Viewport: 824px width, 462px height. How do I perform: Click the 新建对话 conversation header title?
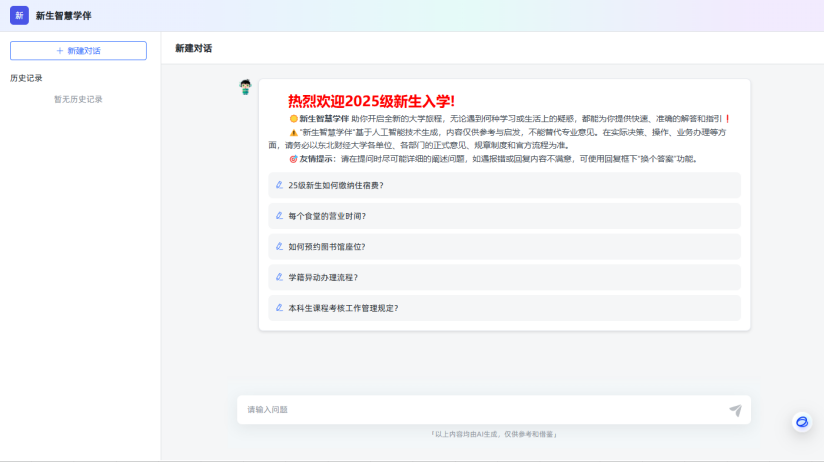click(x=193, y=48)
